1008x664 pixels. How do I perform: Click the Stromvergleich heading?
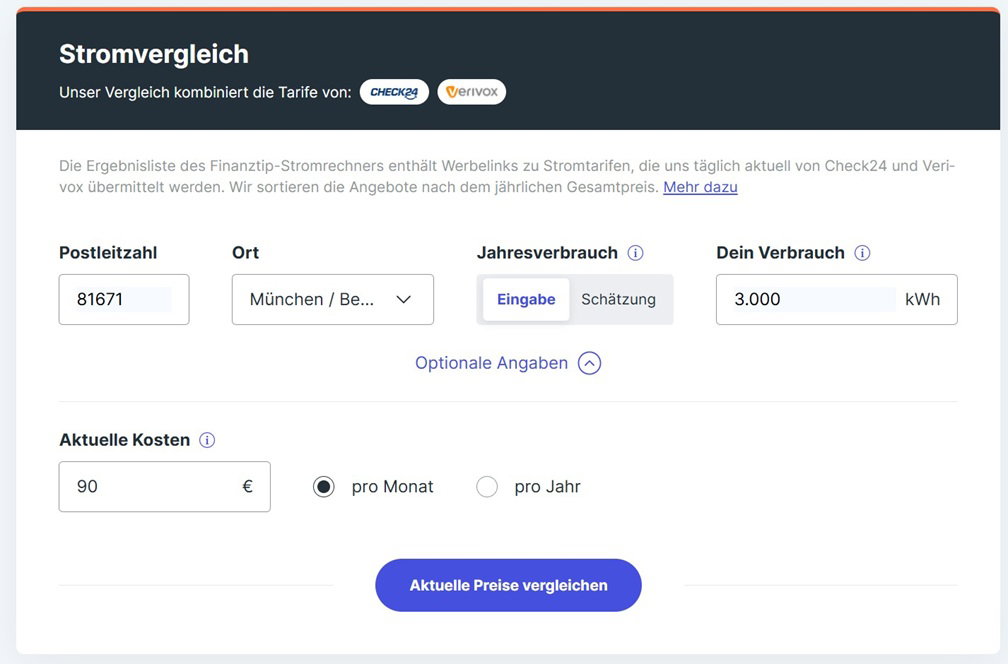tap(154, 54)
